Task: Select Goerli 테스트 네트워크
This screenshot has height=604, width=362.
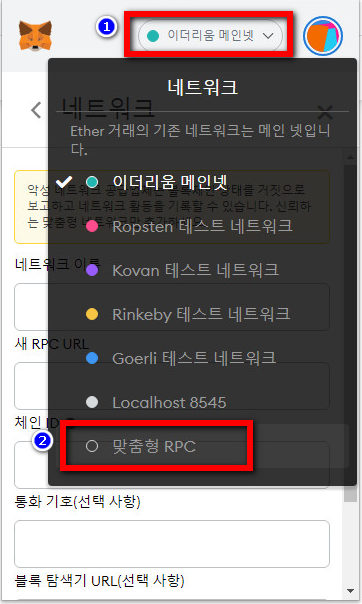Action: (x=202, y=358)
